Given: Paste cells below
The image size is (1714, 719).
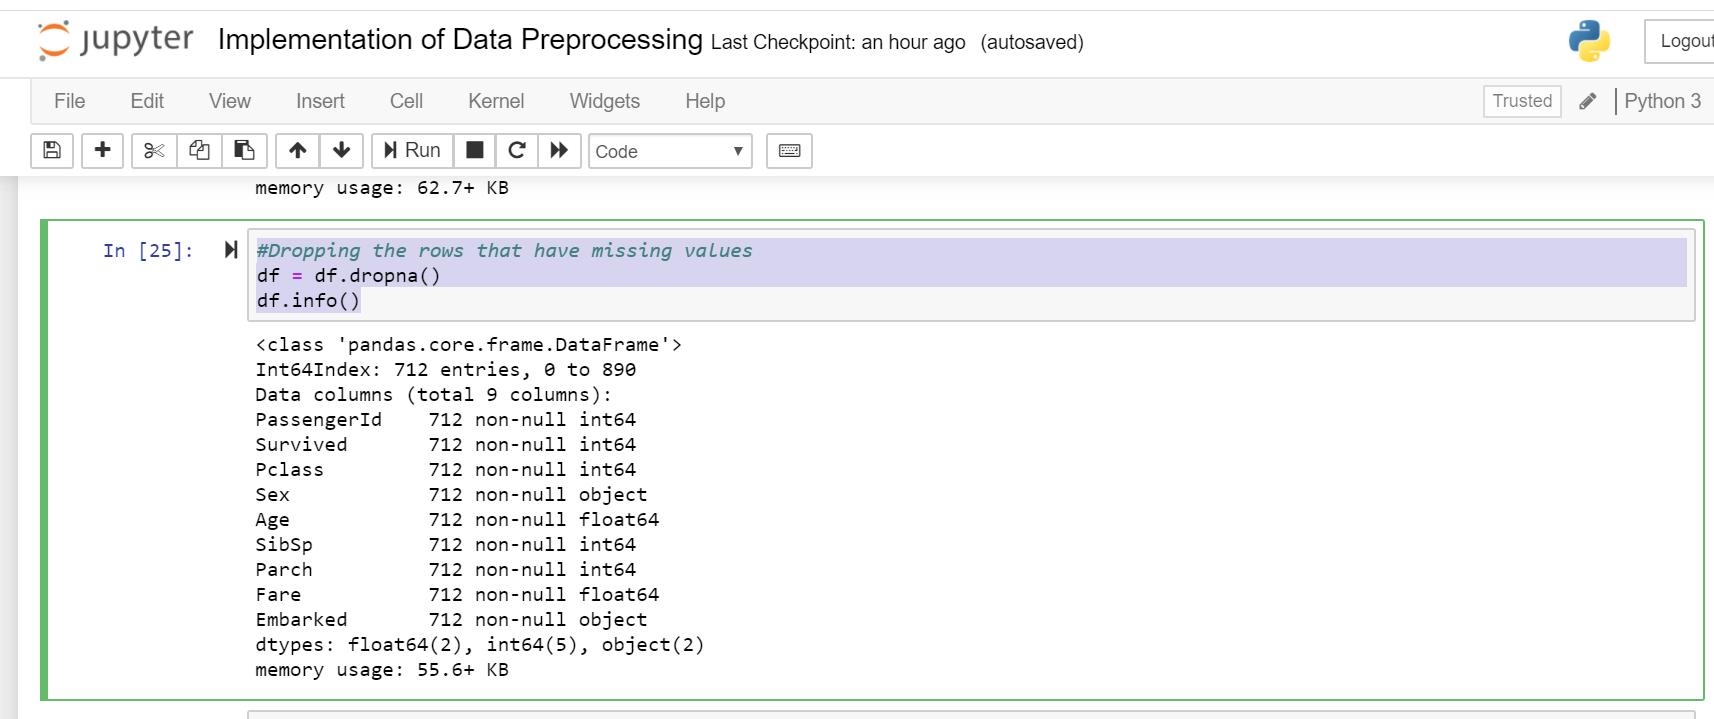Looking at the screenshot, I should click(x=244, y=151).
